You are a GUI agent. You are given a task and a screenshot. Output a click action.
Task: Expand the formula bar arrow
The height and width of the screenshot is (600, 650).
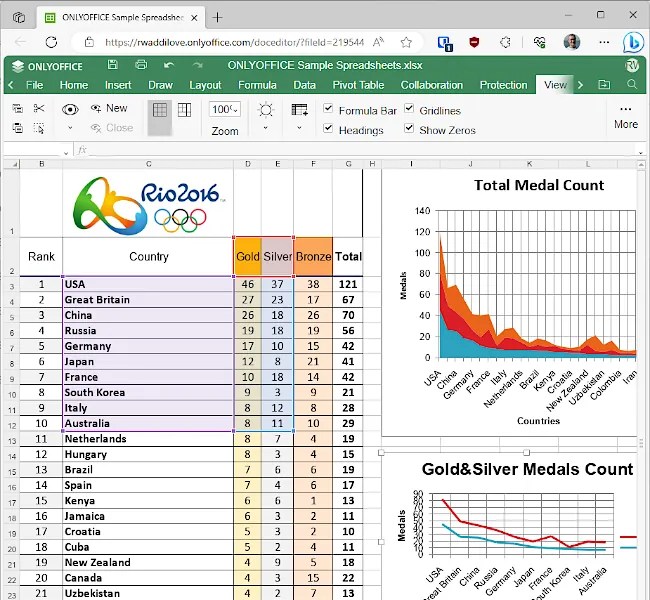pos(640,153)
